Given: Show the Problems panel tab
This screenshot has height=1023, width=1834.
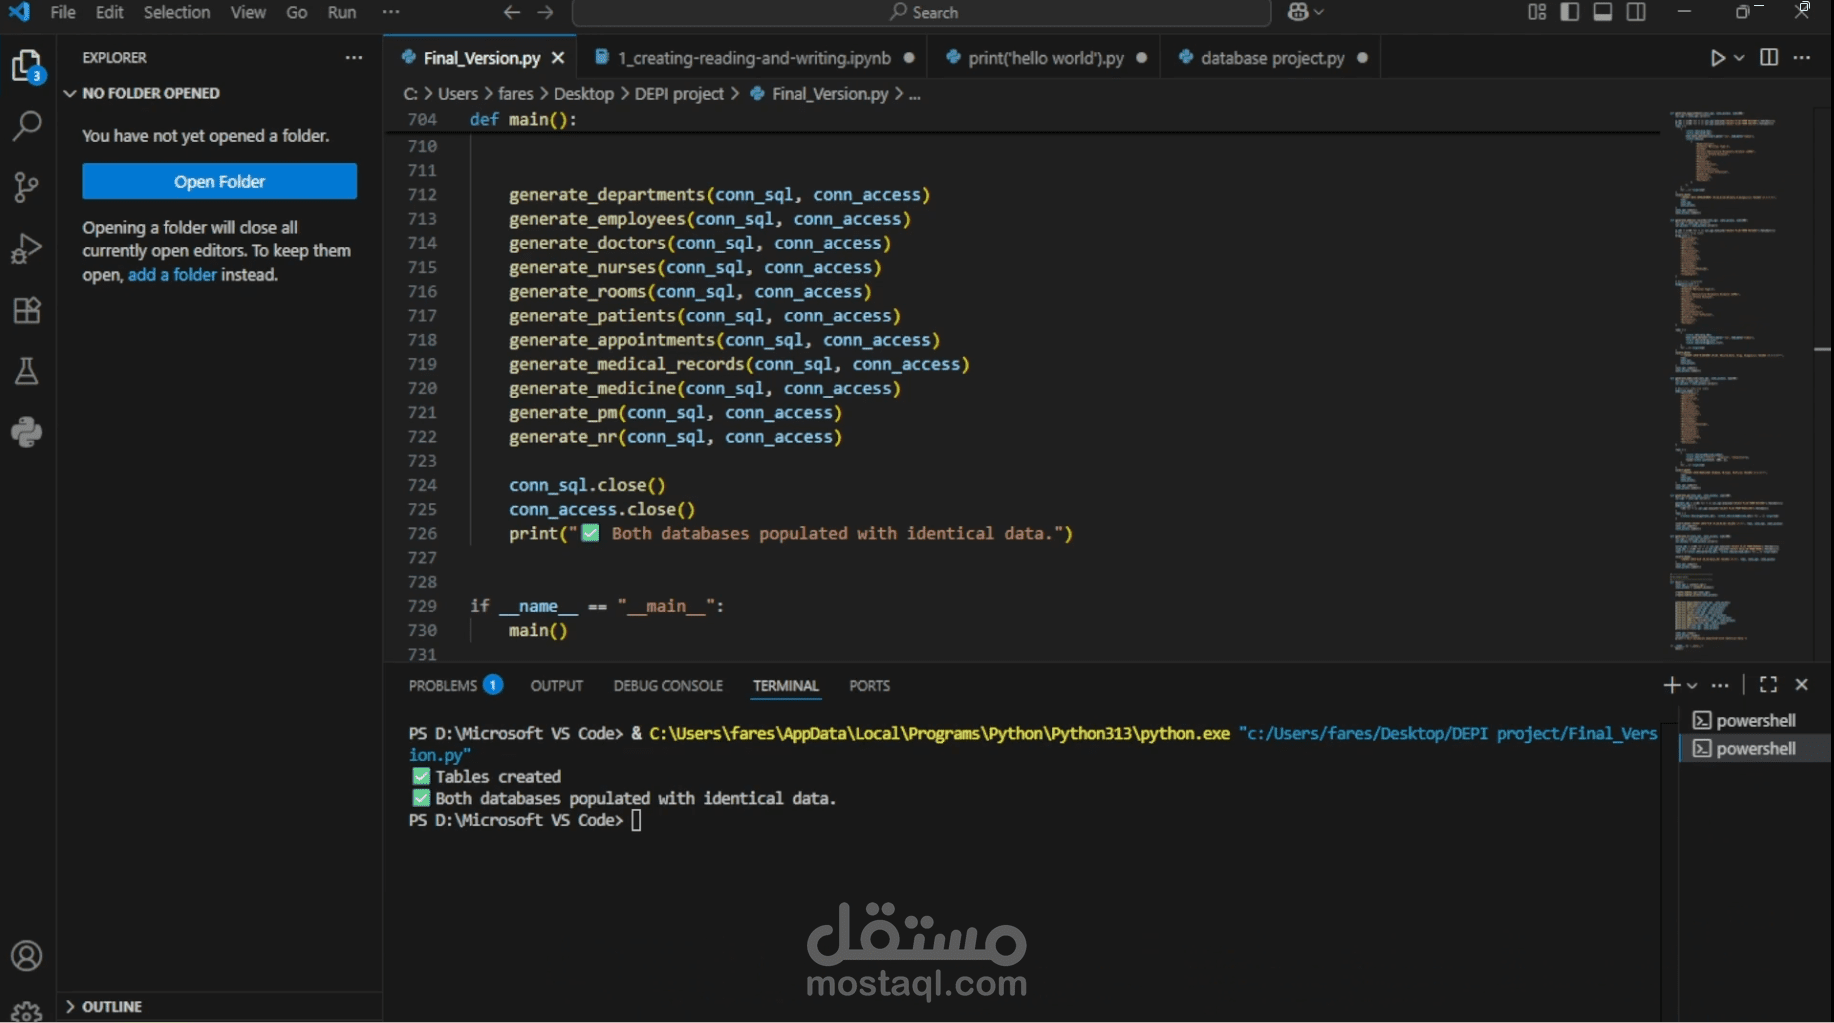Looking at the screenshot, I should coord(455,685).
